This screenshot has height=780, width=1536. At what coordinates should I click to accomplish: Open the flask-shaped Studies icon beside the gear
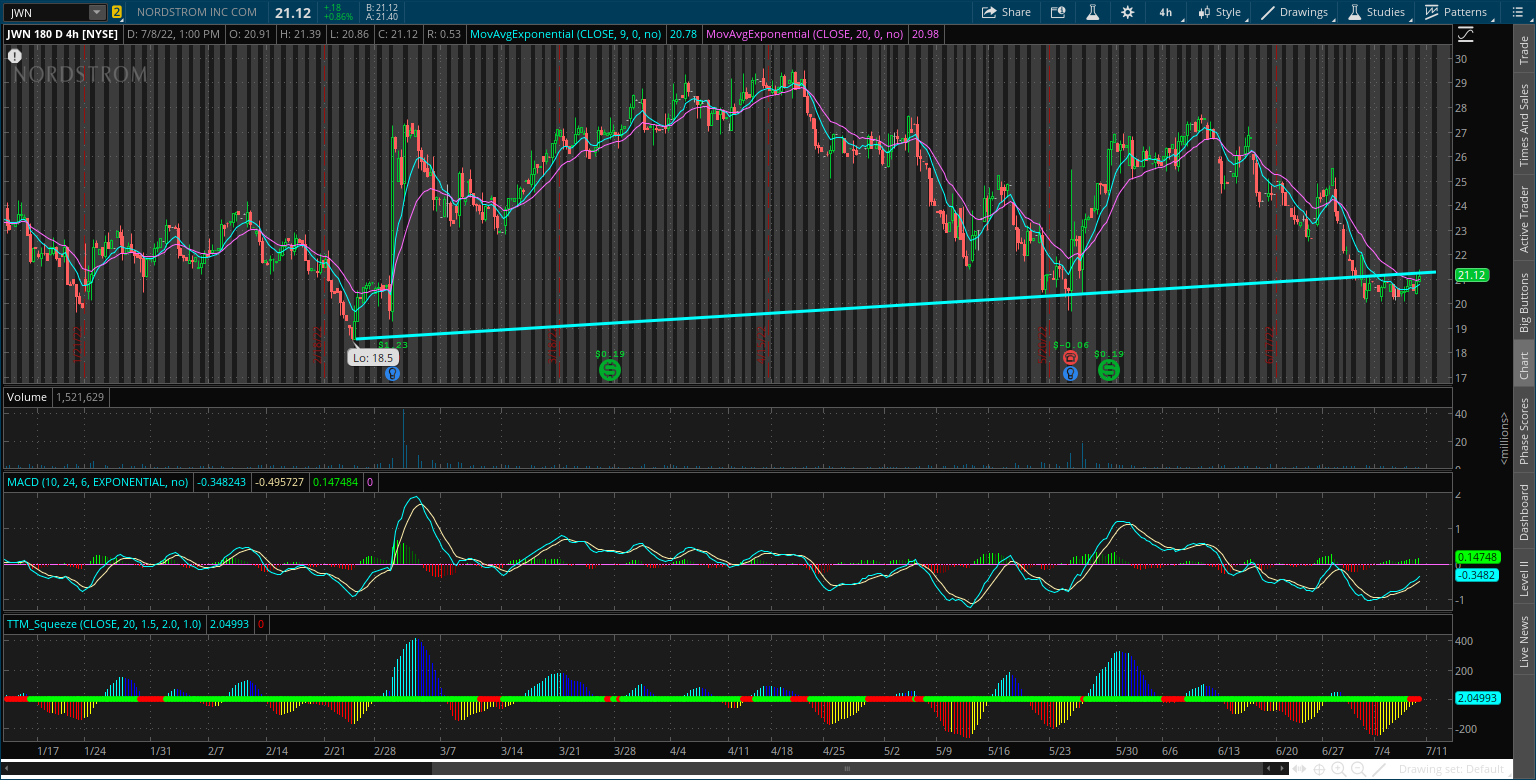pyautogui.click(x=1092, y=12)
